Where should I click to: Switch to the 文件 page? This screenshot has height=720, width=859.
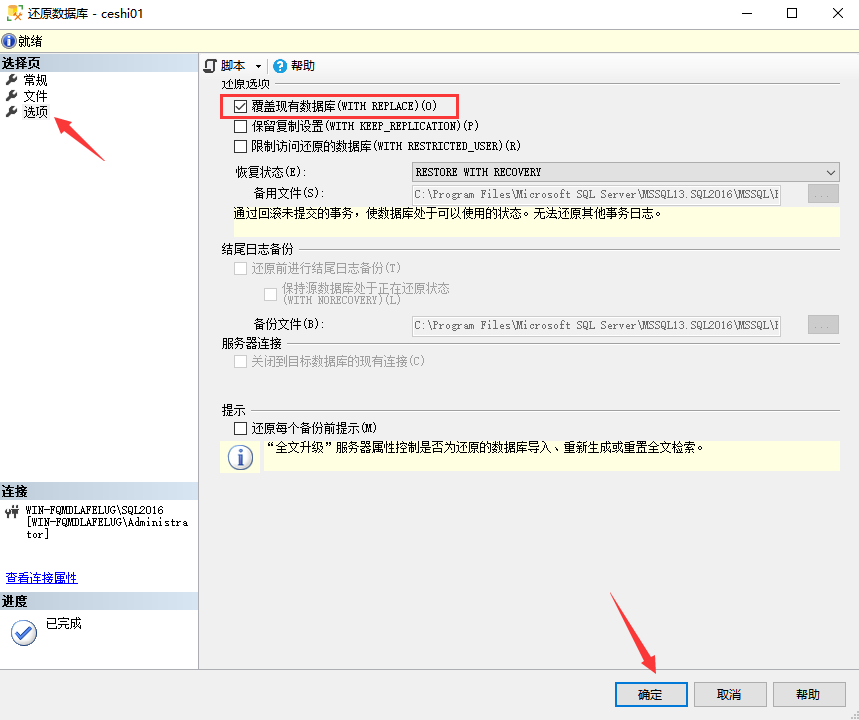coord(35,96)
